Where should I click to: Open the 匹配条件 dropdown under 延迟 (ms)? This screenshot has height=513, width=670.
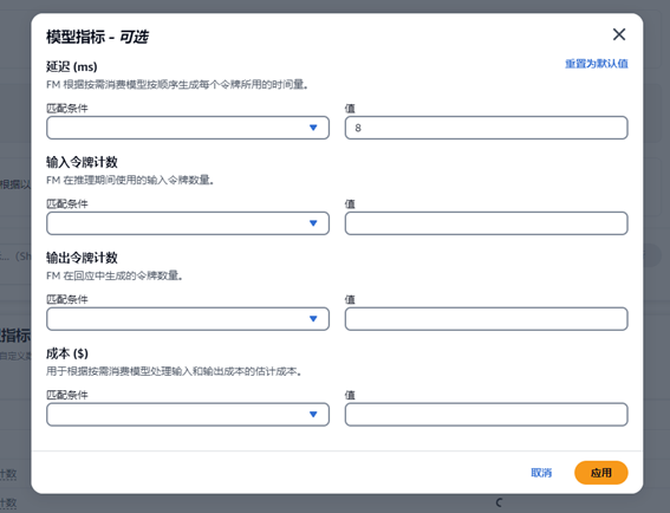click(187, 128)
